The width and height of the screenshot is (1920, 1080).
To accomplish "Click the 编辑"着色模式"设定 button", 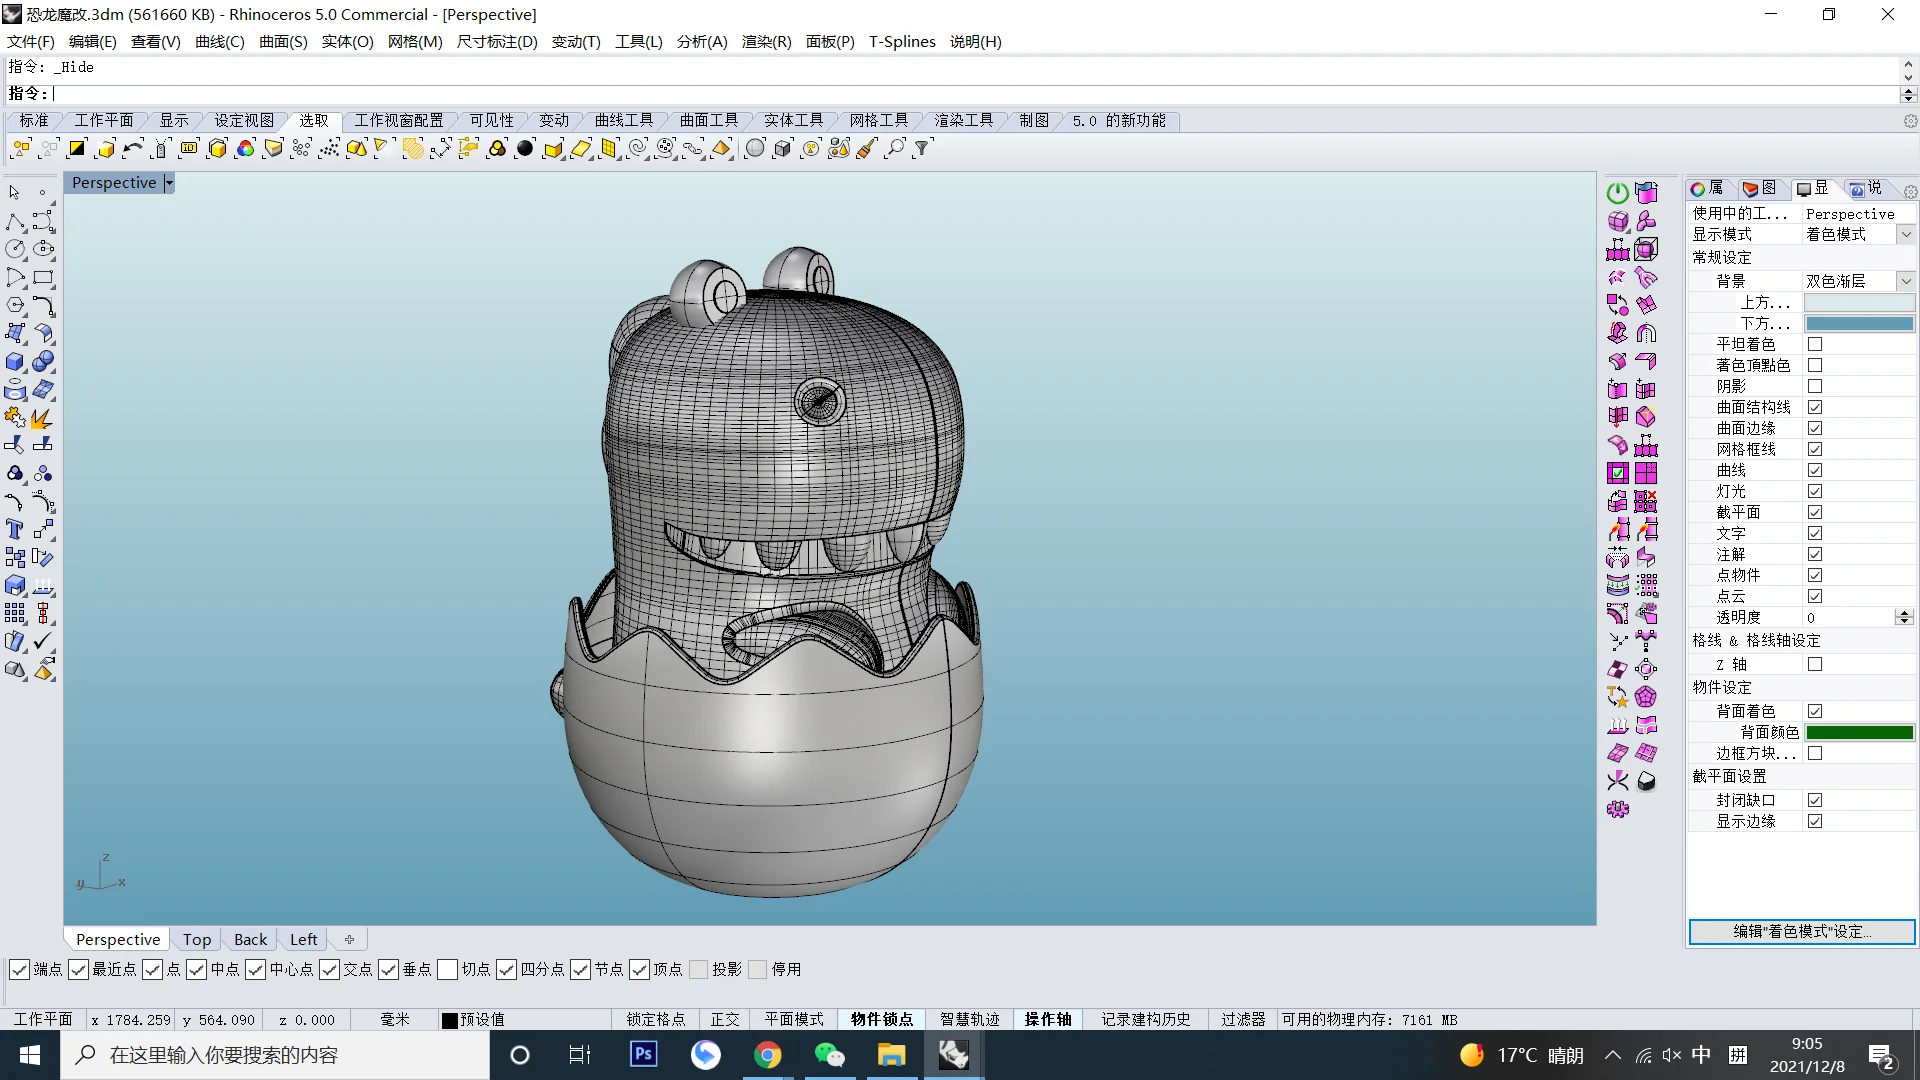I will 1801,931.
